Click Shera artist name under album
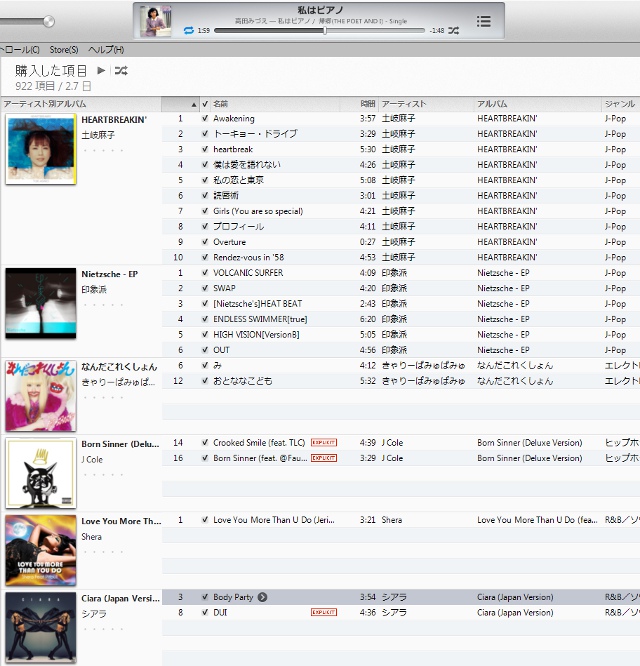This screenshot has width=640, height=666. [x=91, y=536]
